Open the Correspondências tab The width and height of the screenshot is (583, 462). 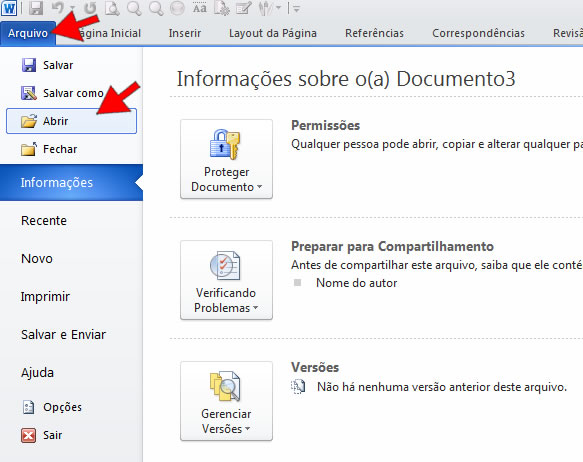point(478,33)
